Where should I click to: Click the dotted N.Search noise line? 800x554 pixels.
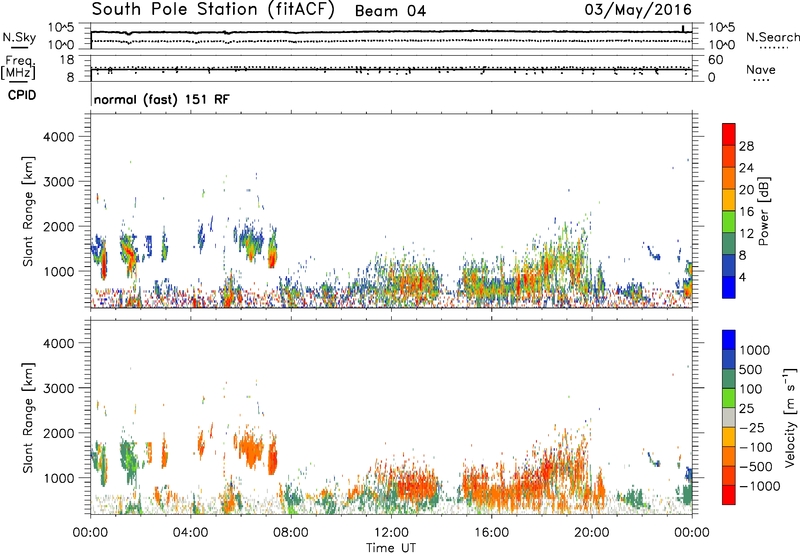391,40
